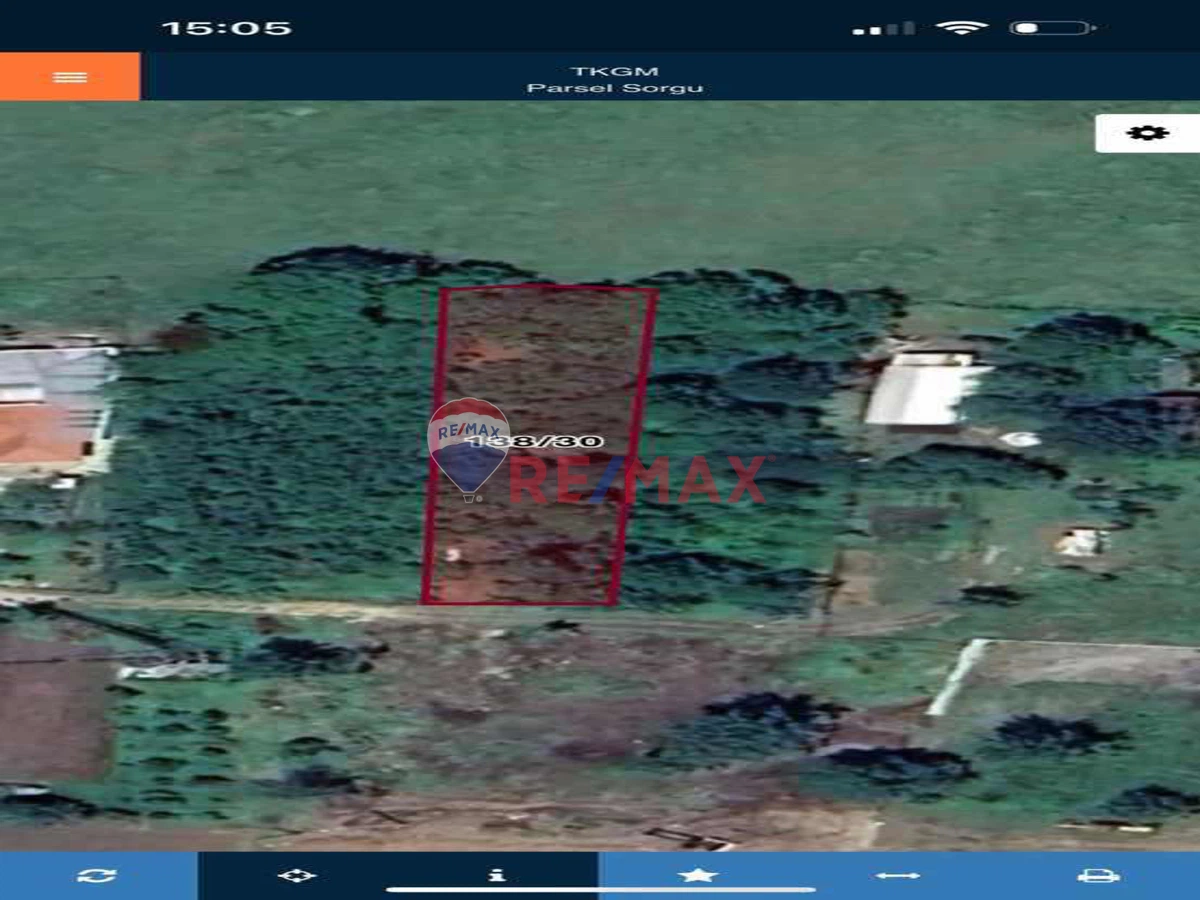Tap the refresh icon in bottom bar
This screenshot has width=1200, height=900.
pyautogui.click(x=97, y=875)
